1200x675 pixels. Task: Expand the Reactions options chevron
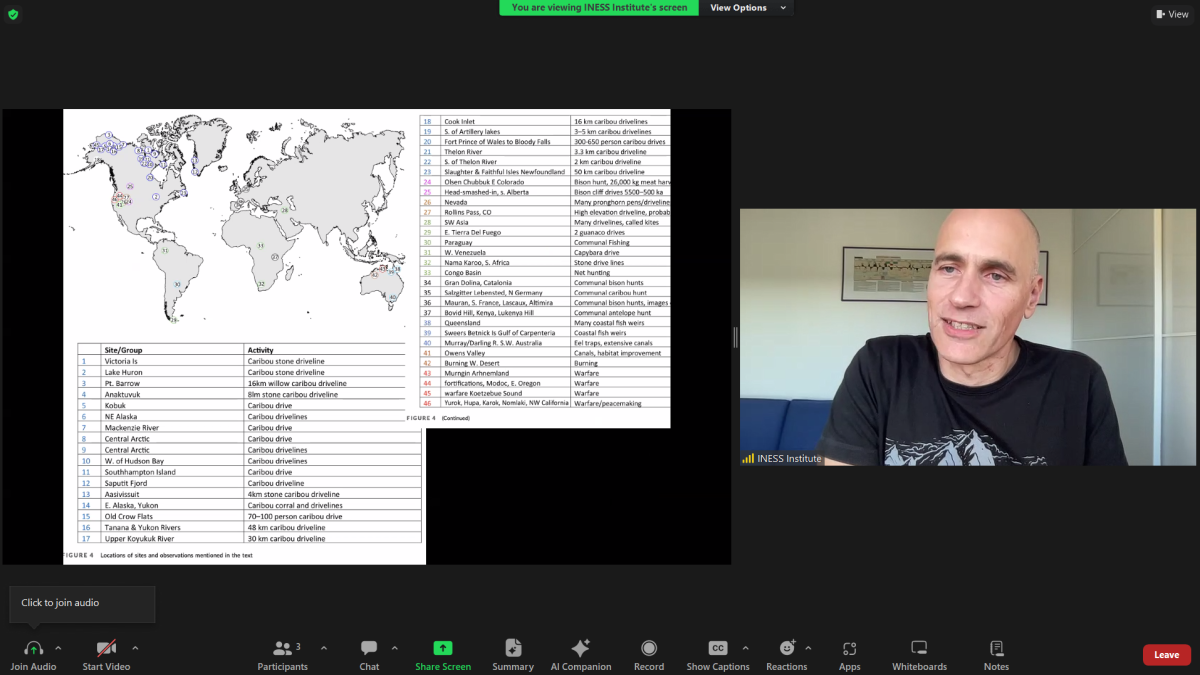(808, 648)
